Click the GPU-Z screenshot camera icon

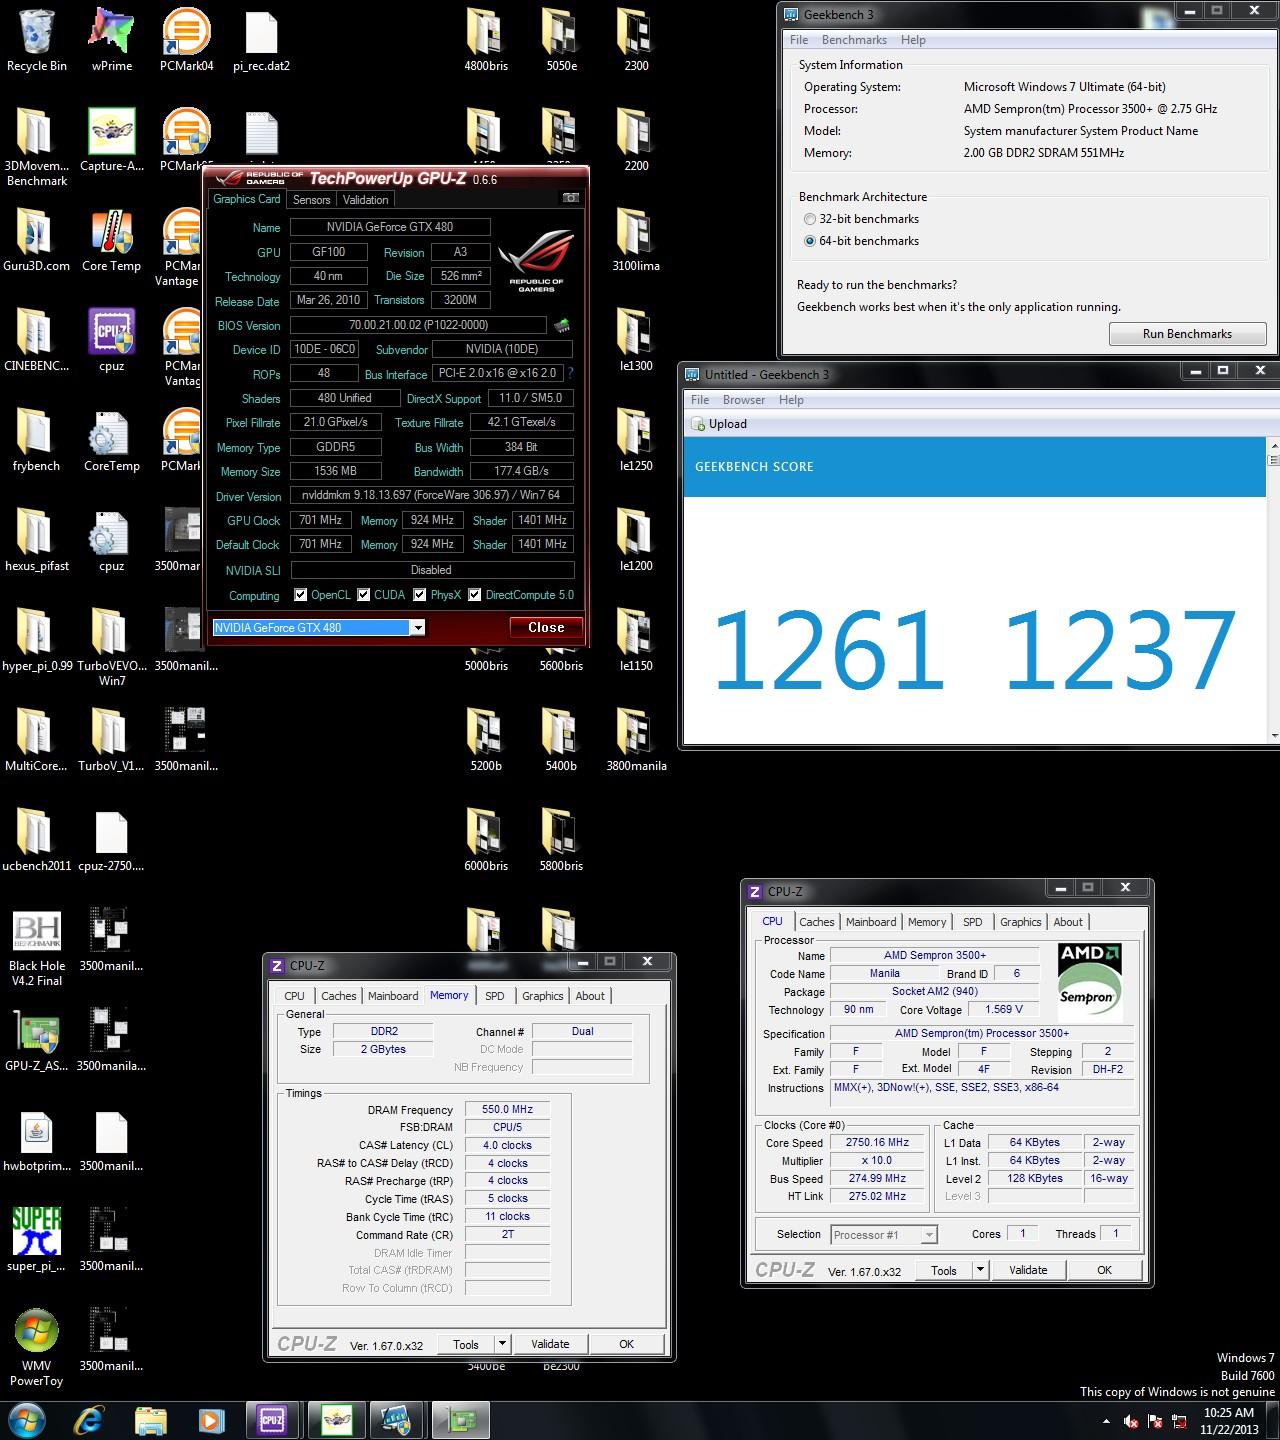click(570, 198)
